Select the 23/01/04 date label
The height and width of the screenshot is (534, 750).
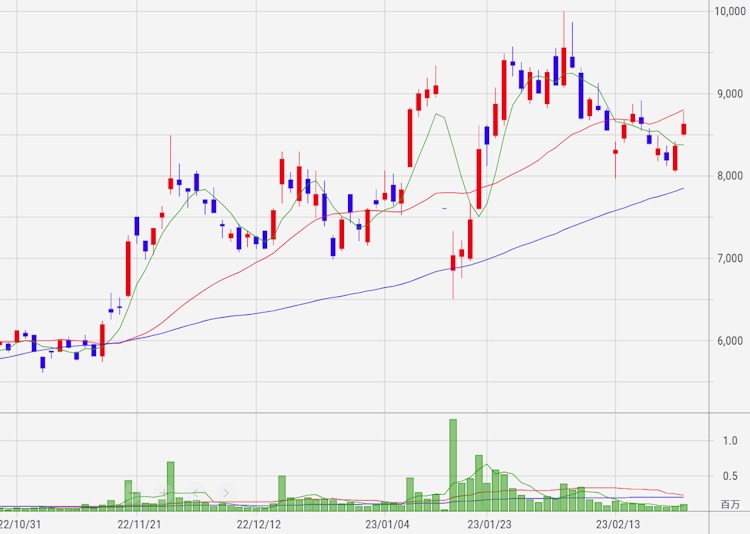(387, 524)
